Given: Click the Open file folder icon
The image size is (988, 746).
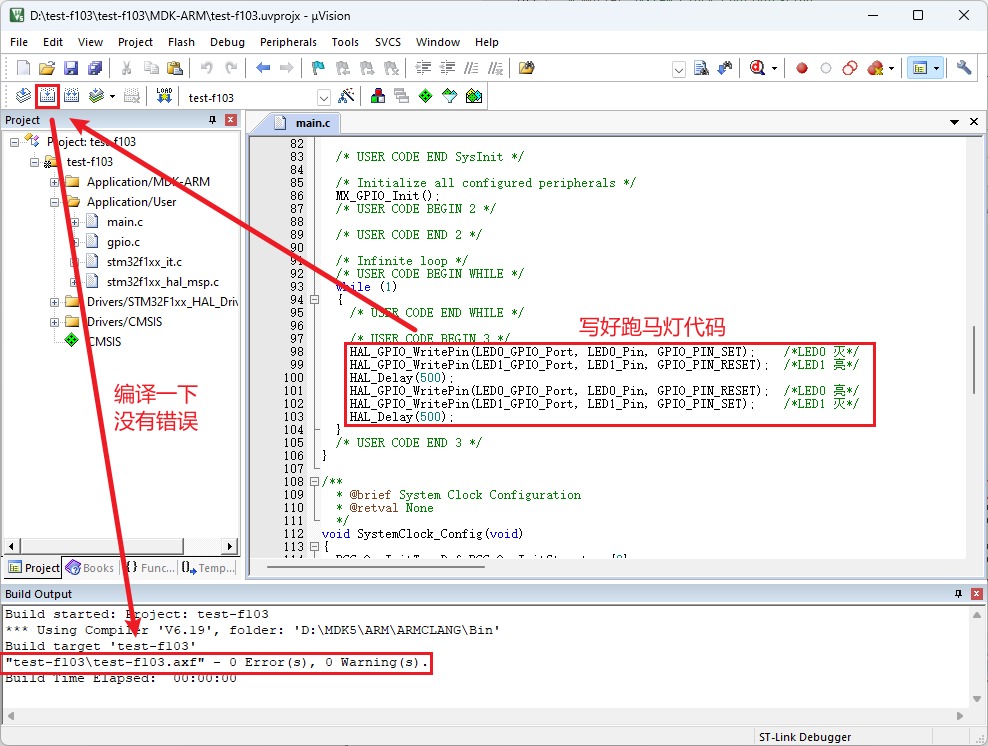Looking at the screenshot, I should tap(47, 68).
